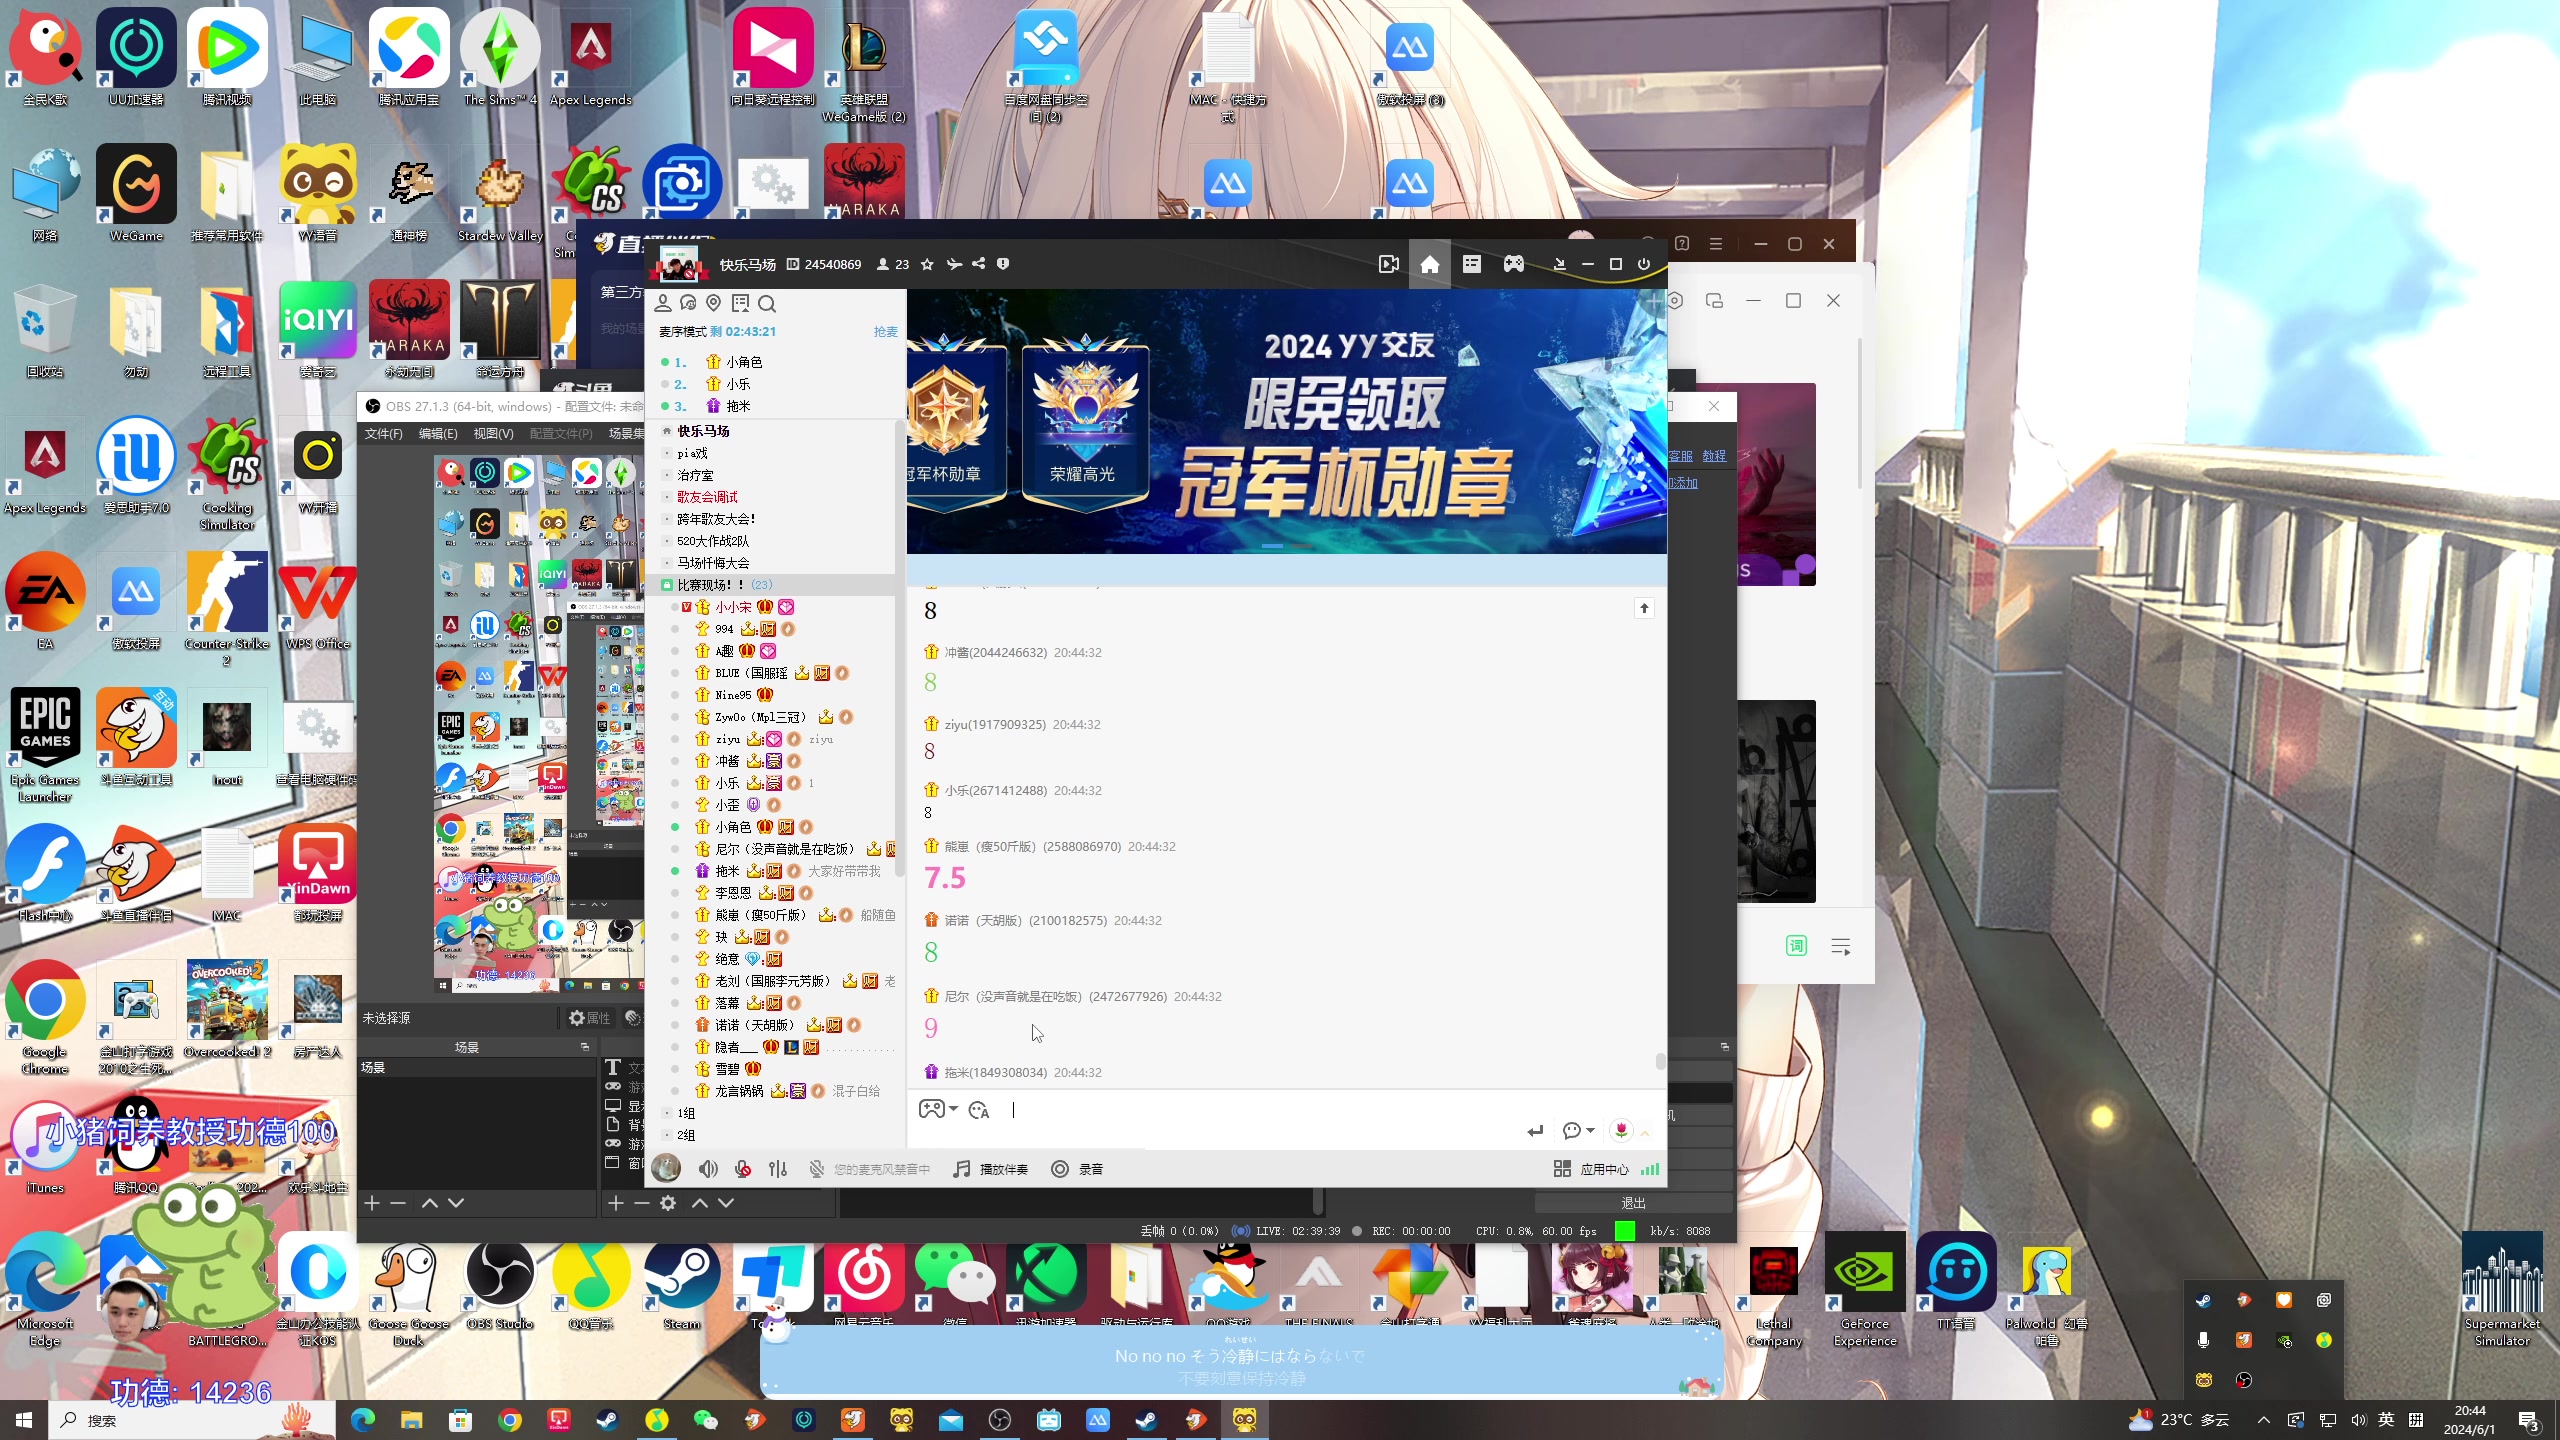Collapse the 比赛现场 channel group

[667, 585]
